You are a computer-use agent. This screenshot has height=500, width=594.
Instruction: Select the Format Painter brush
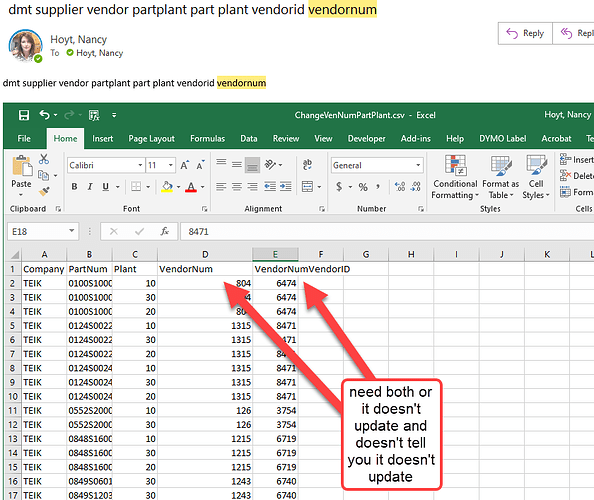point(44,192)
